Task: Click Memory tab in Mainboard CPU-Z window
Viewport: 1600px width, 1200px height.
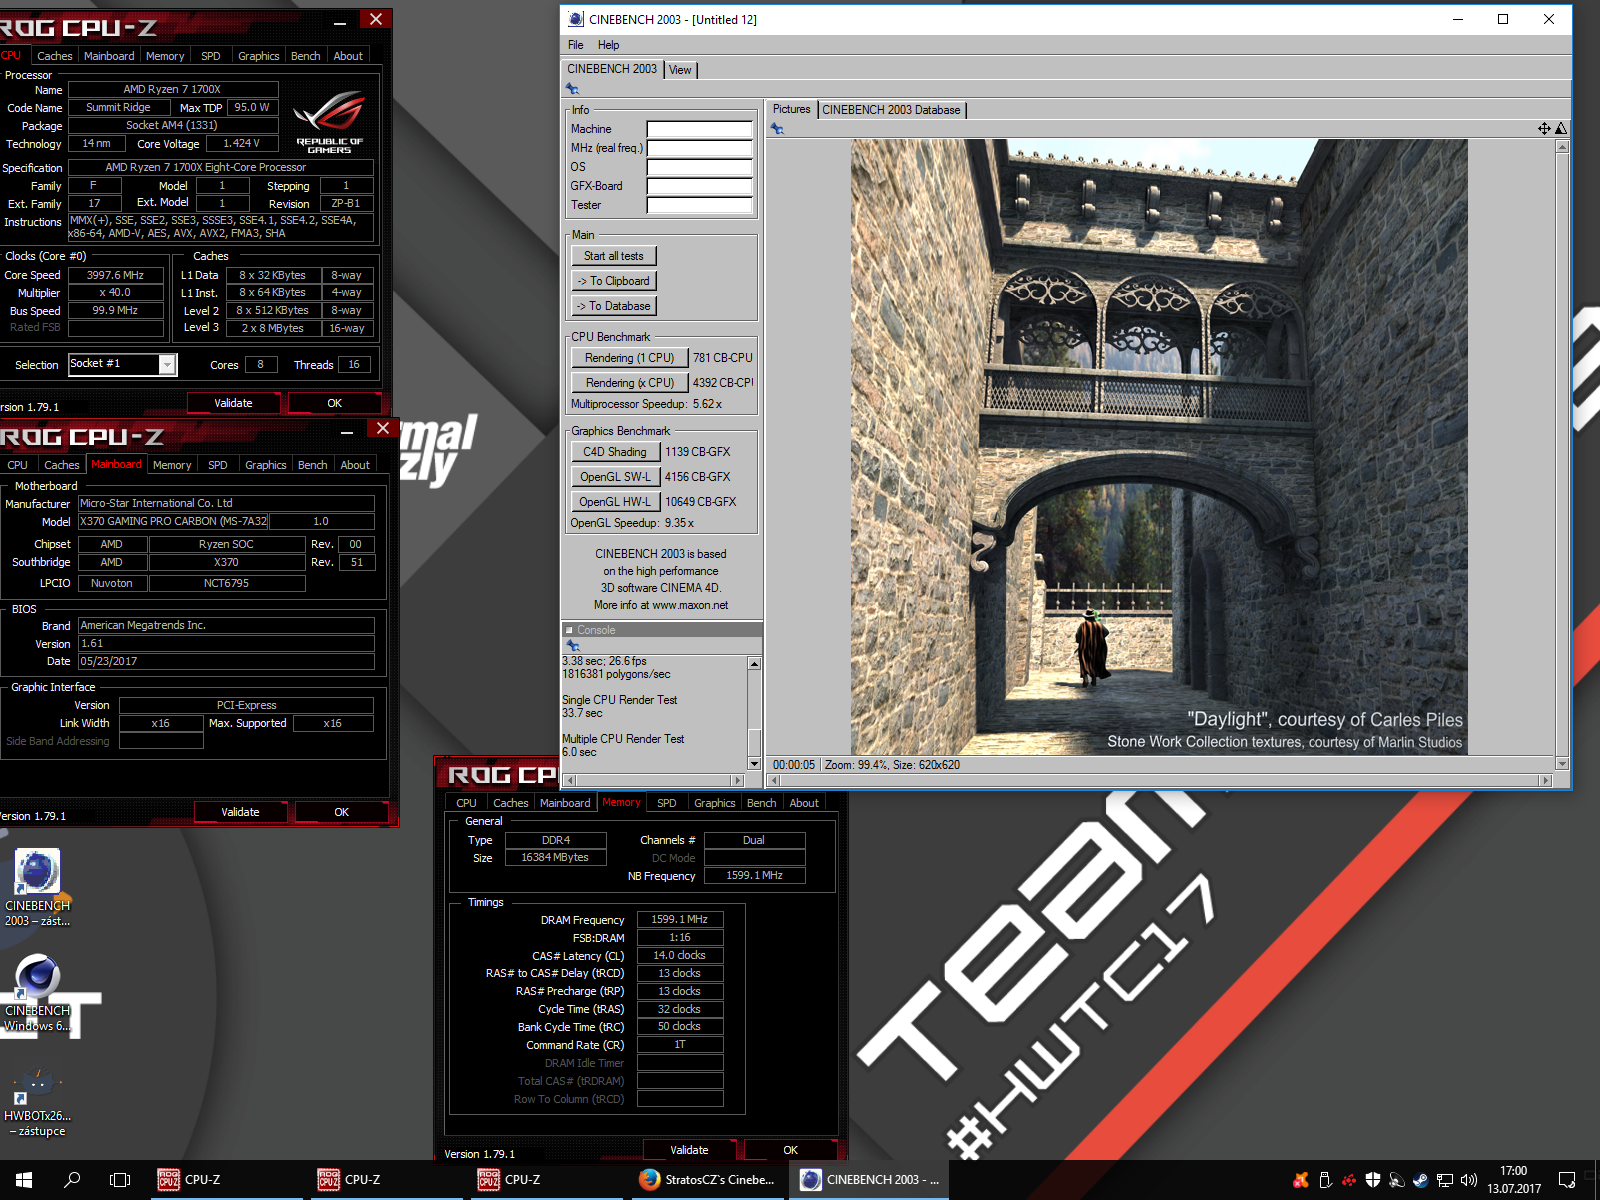Action: 172,465
